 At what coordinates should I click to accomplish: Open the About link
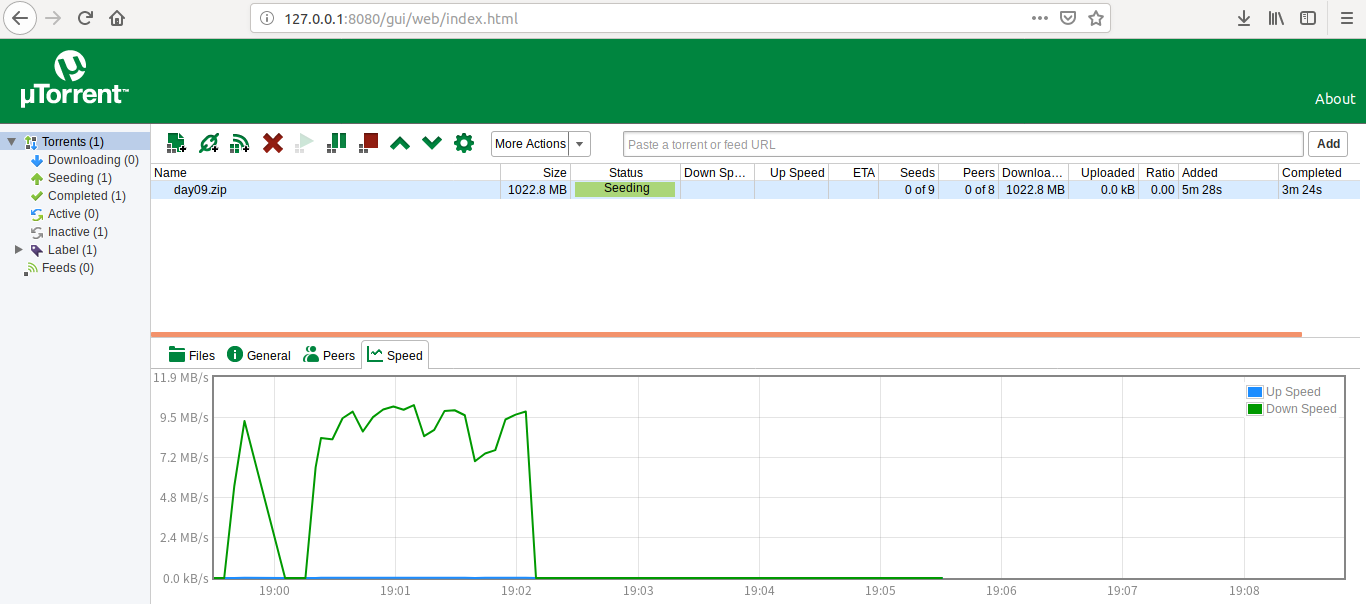(1335, 99)
